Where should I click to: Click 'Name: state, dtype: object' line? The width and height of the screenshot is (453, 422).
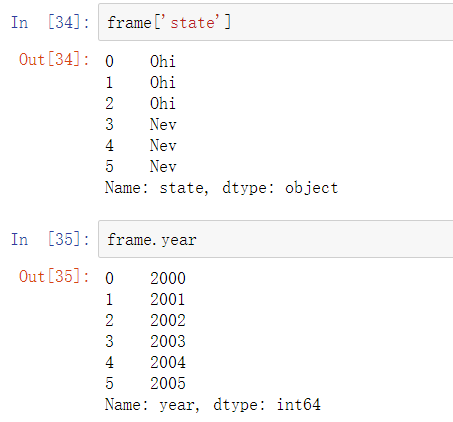click(x=222, y=188)
